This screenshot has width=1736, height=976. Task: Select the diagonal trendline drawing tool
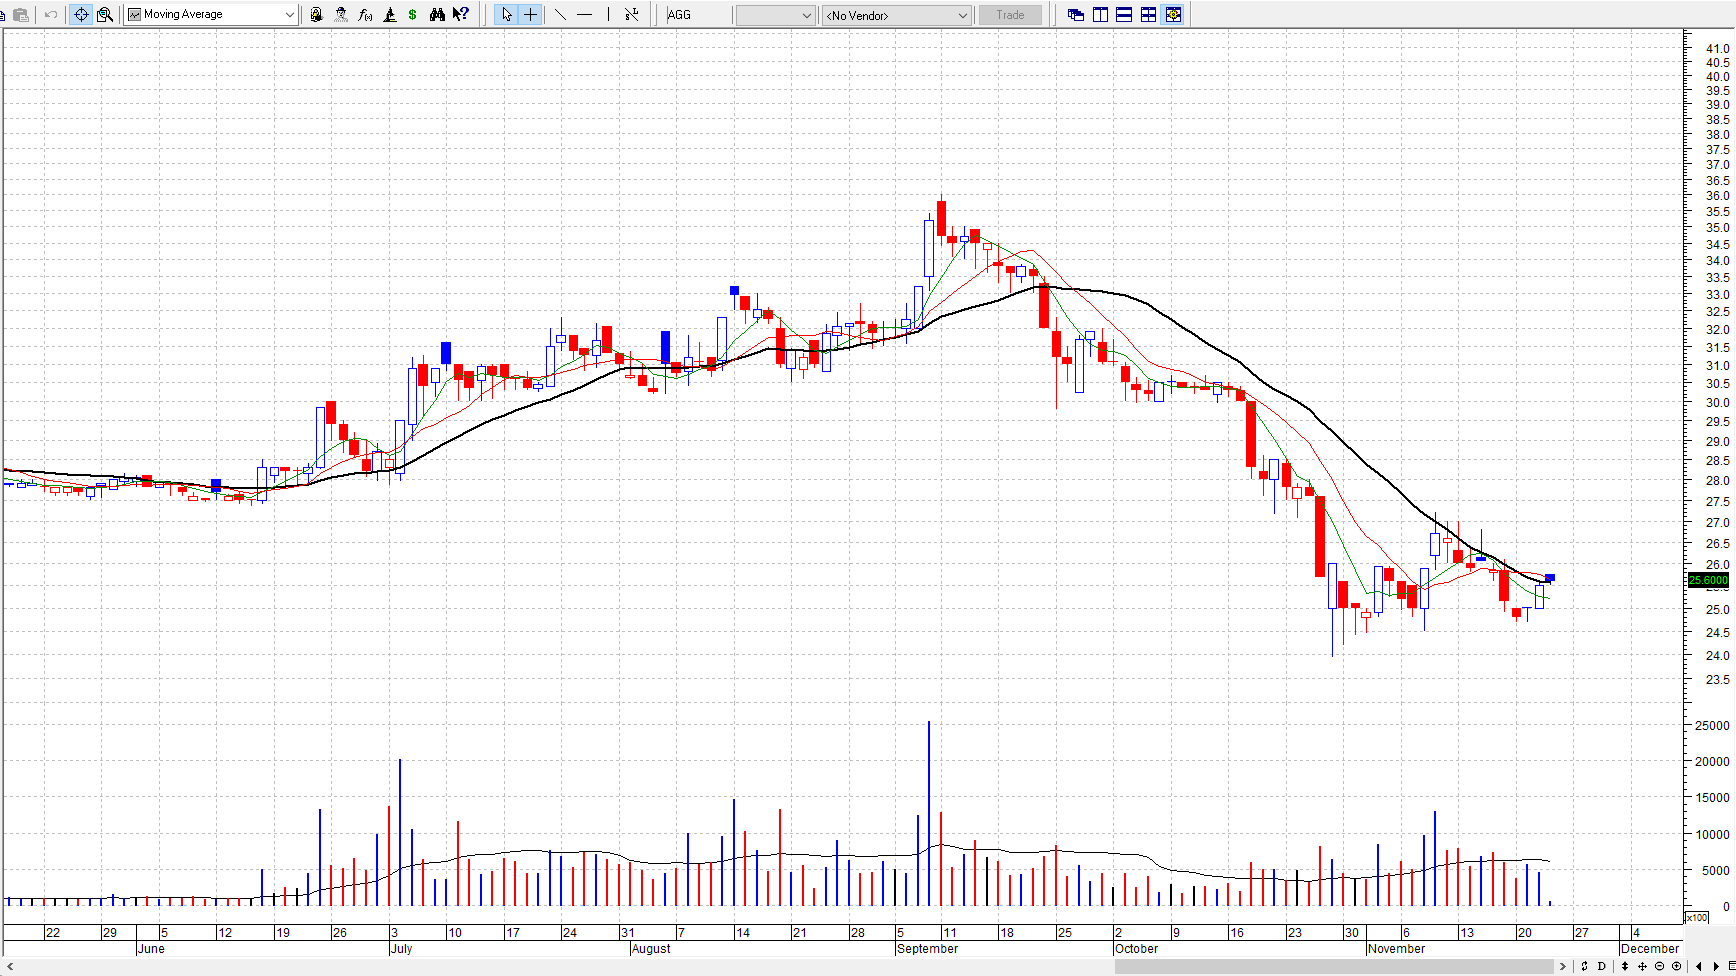pos(560,15)
